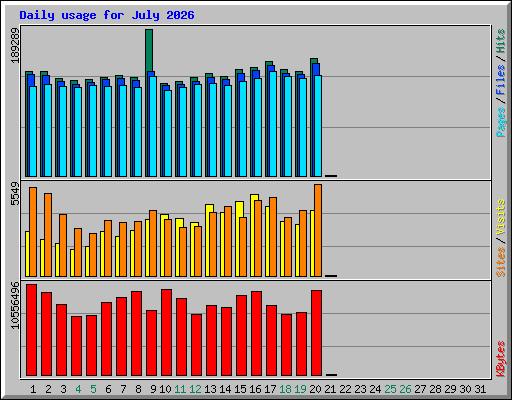Click the yellow Visits bar for day 16
Image resolution: width=512 pixels, height=400 pixels.
pos(254,197)
